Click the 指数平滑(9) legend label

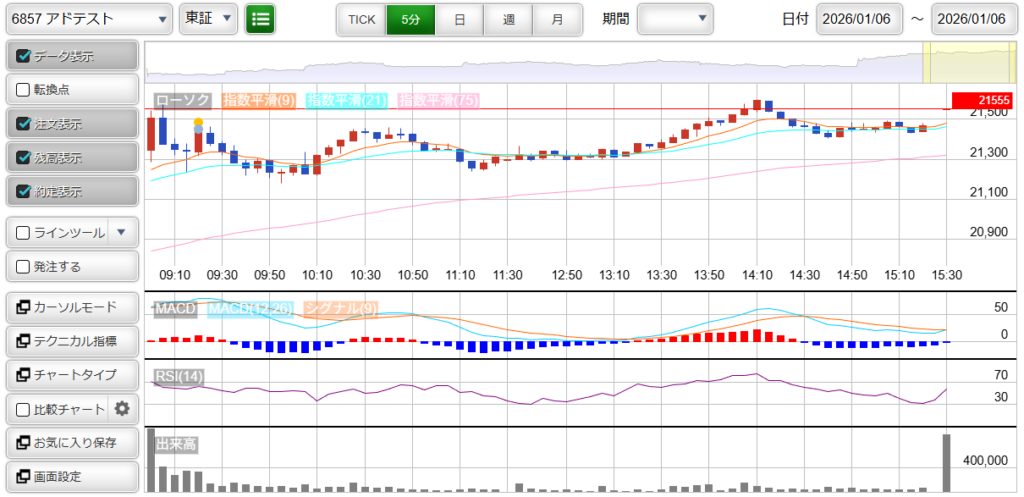click(x=258, y=100)
